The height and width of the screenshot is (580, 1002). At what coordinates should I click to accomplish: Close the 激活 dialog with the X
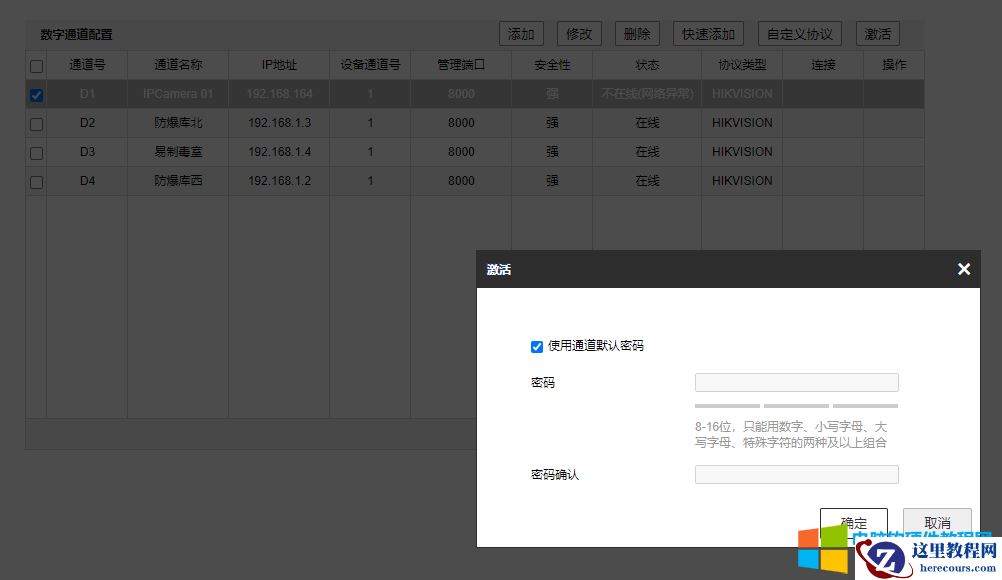pos(963,269)
